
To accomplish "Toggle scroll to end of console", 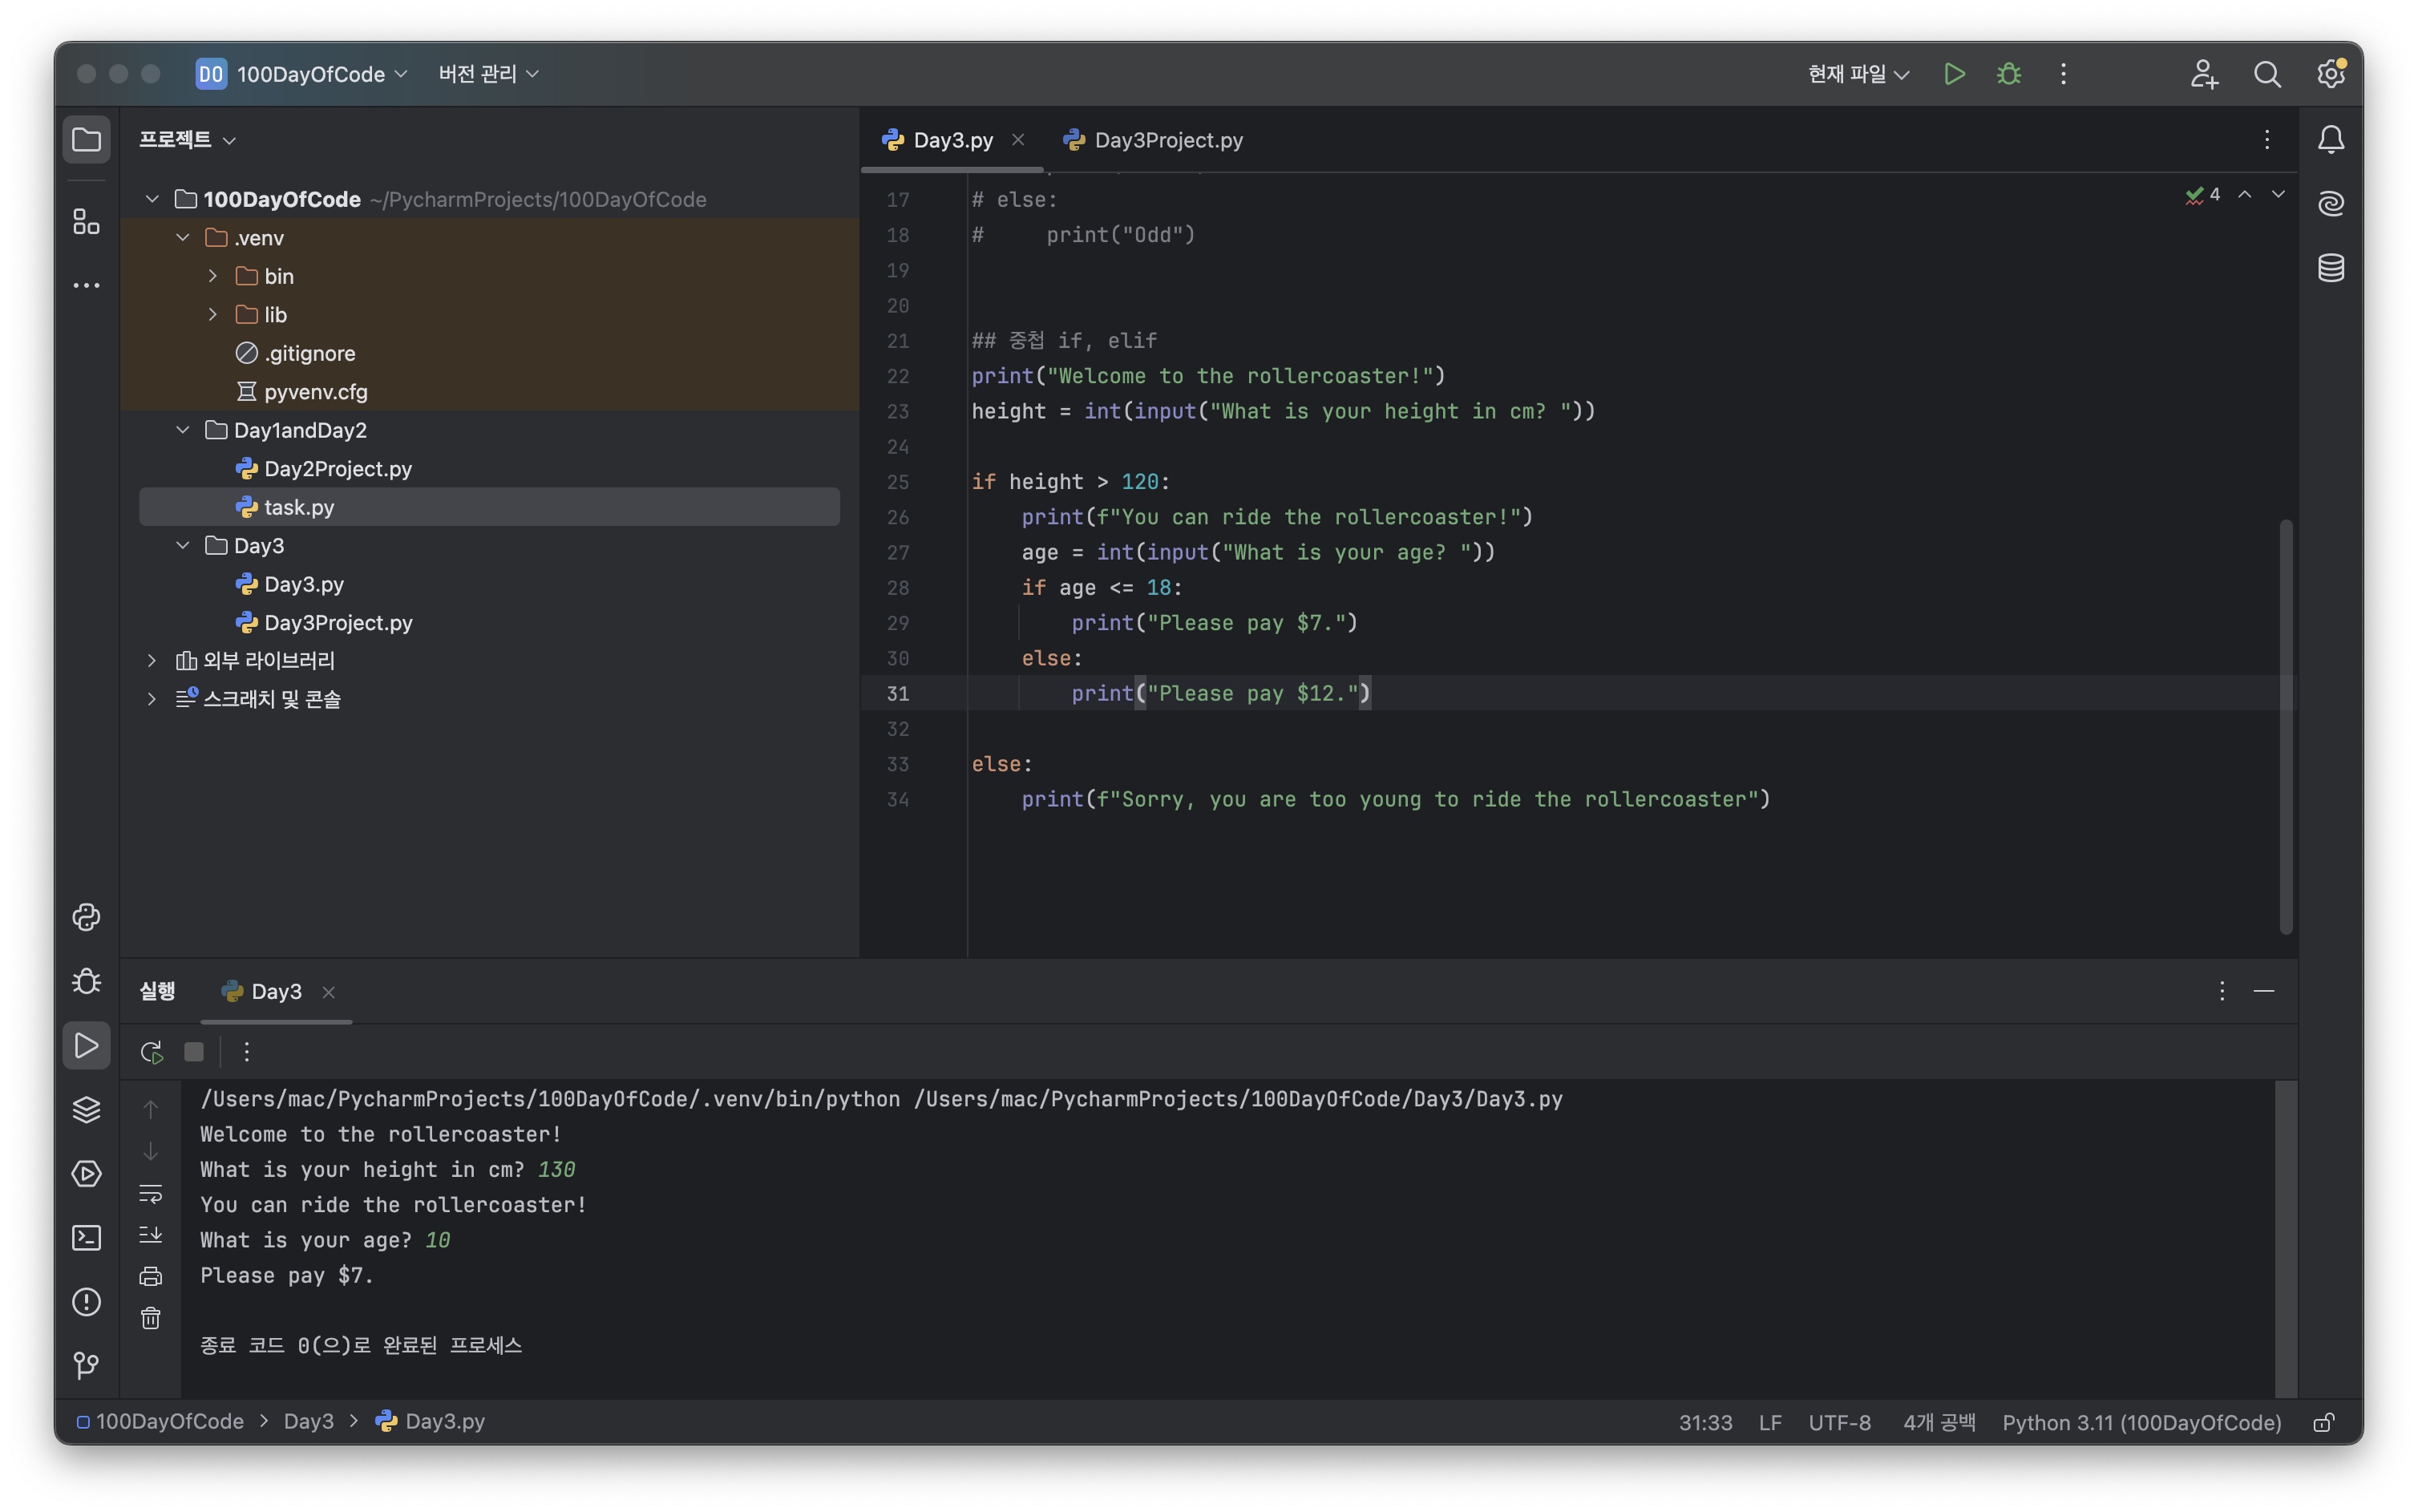I will click(151, 1235).
